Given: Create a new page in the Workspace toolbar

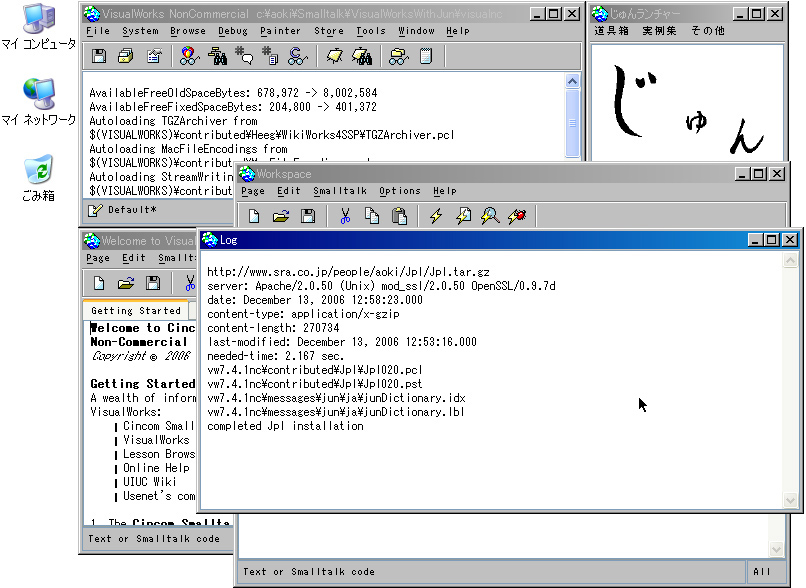Looking at the screenshot, I should coord(254,216).
